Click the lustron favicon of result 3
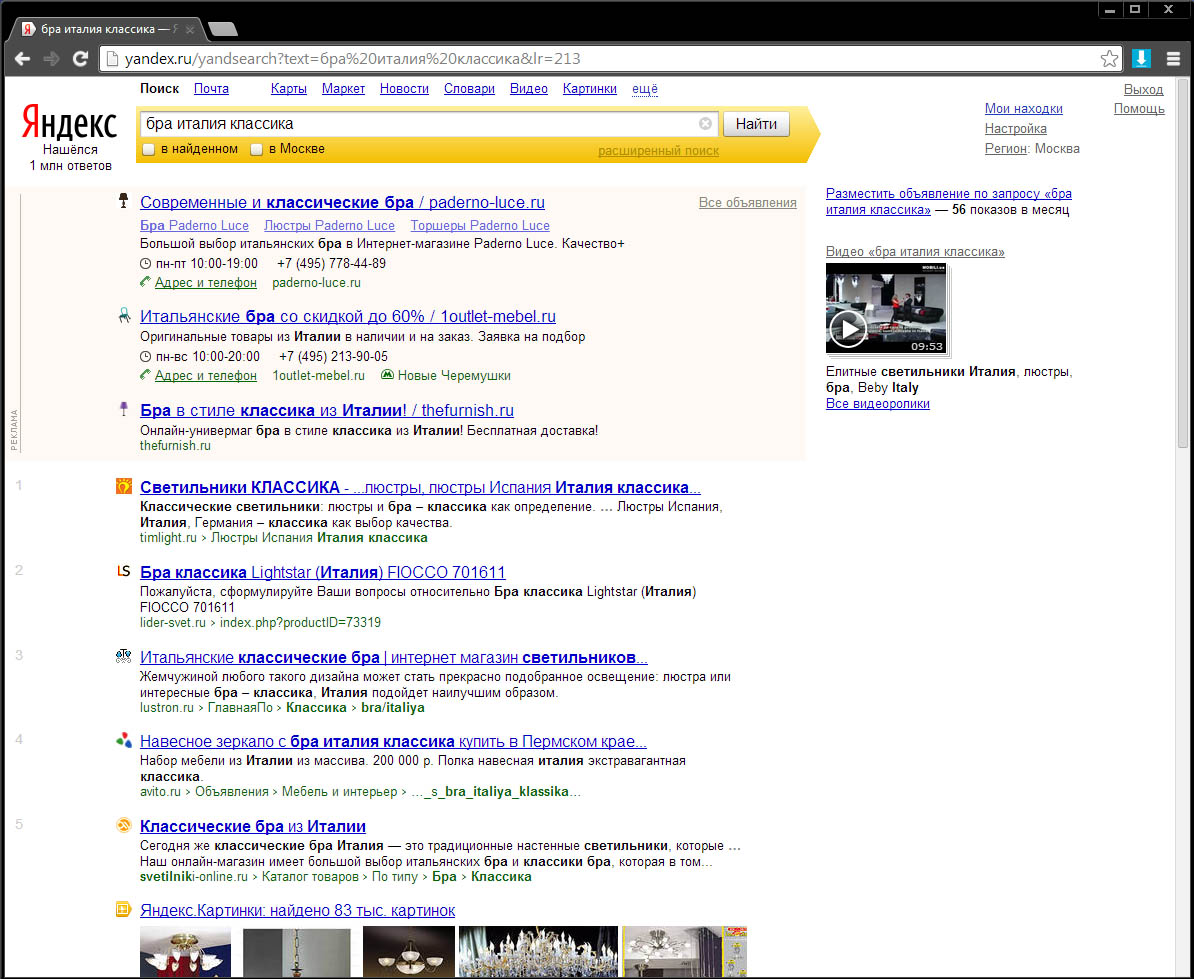 [123, 655]
